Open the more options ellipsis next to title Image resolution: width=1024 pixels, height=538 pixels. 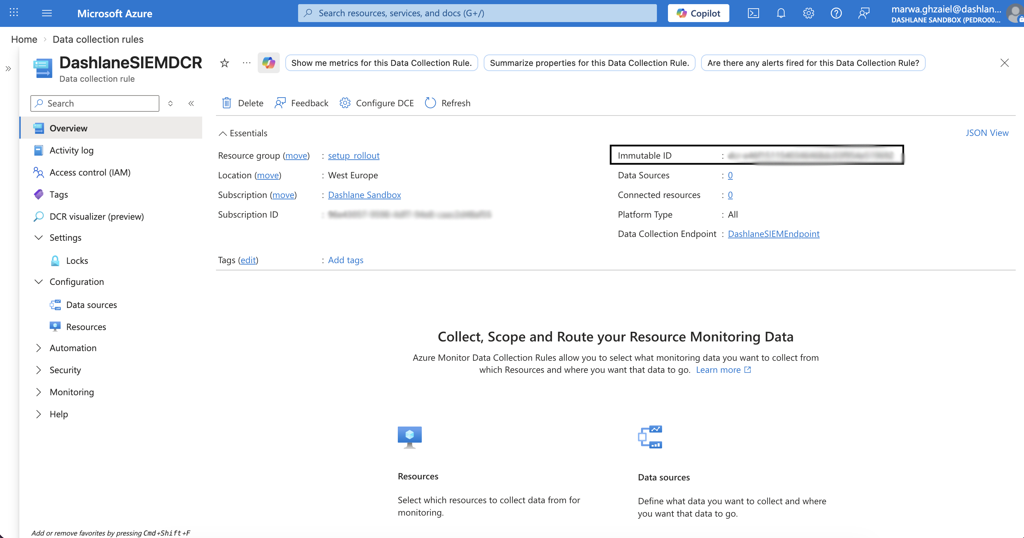[x=246, y=63]
